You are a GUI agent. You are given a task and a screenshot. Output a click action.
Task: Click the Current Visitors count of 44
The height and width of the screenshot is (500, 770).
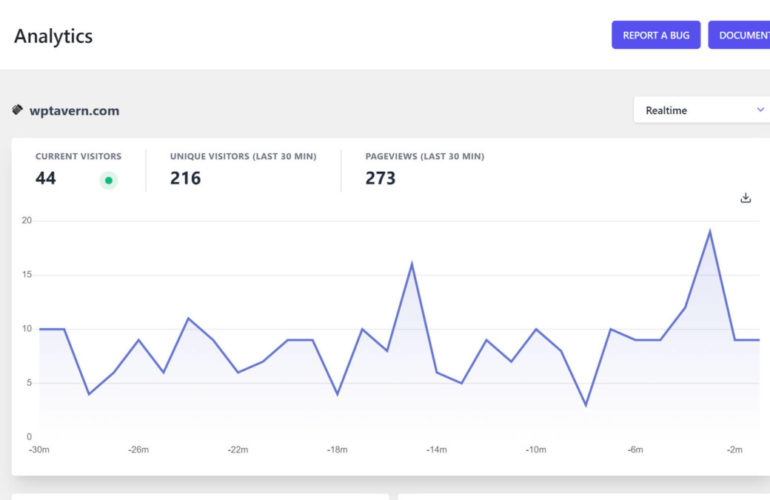point(46,178)
